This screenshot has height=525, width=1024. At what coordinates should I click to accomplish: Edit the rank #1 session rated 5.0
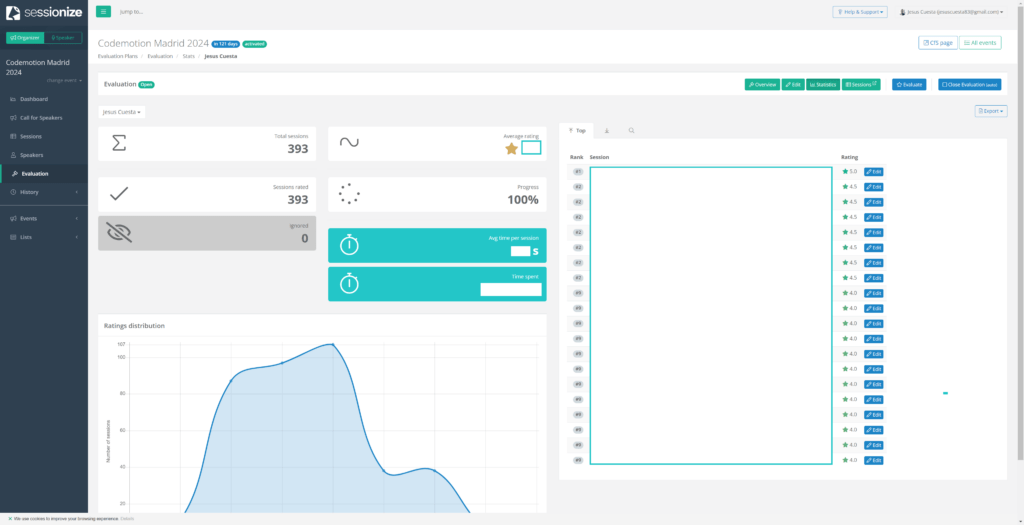click(873, 172)
